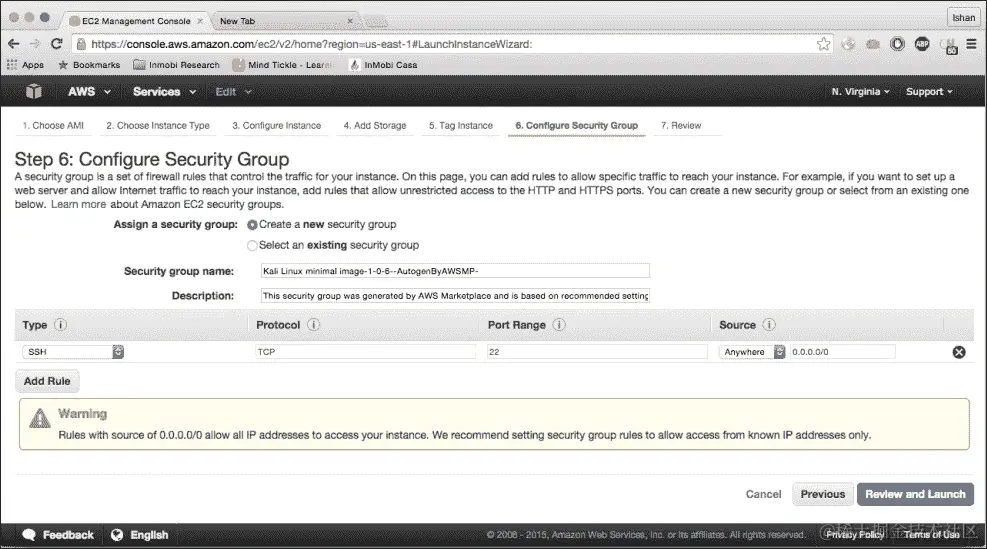This screenshot has height=549, width=987.
Task: Go to step 2 Choose Instance Type
Action: [158, 125]
